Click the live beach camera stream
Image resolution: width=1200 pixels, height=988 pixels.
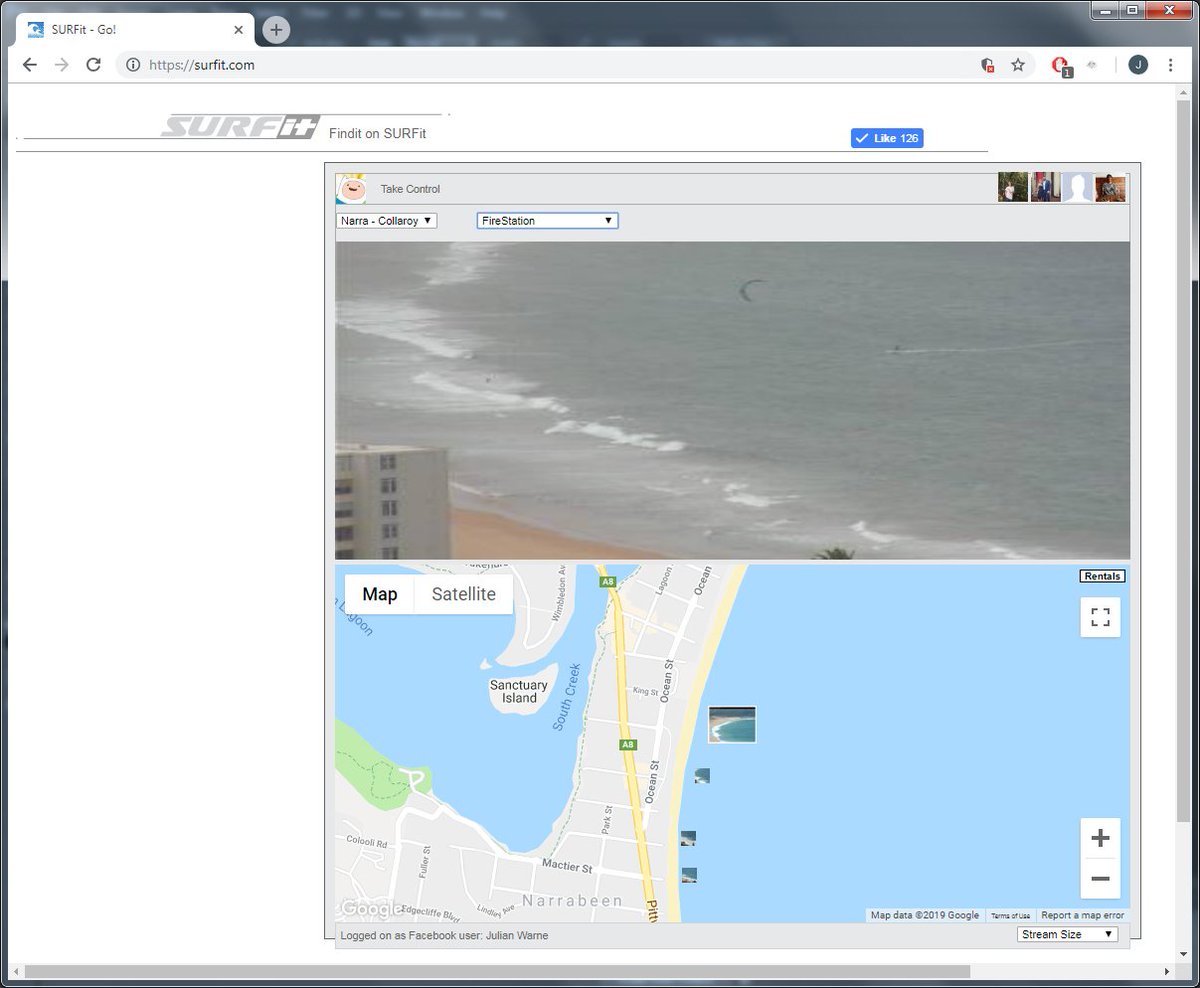[733, 400]
